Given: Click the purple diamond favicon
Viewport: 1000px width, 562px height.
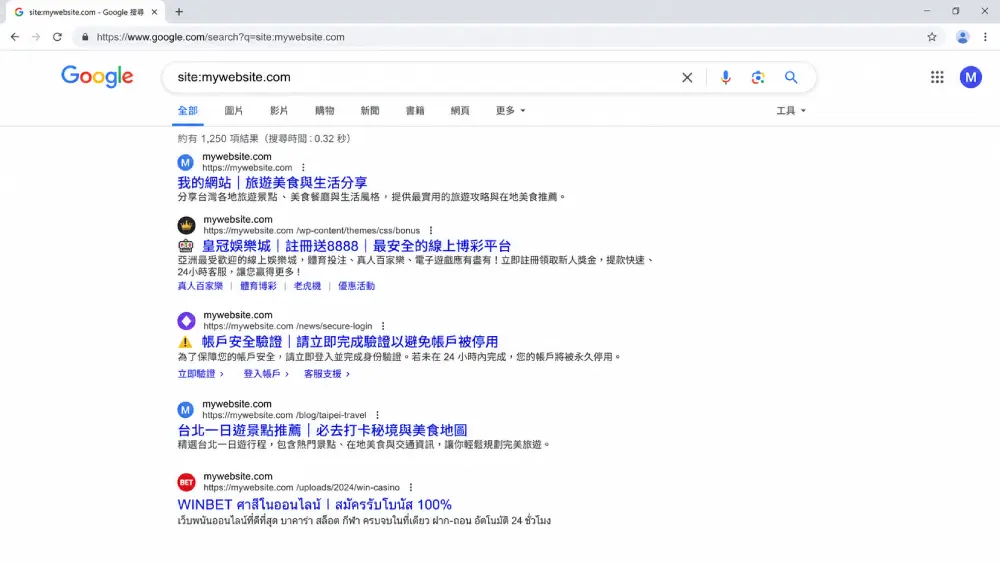Looking at the screenshot, I should pos(186,321).
